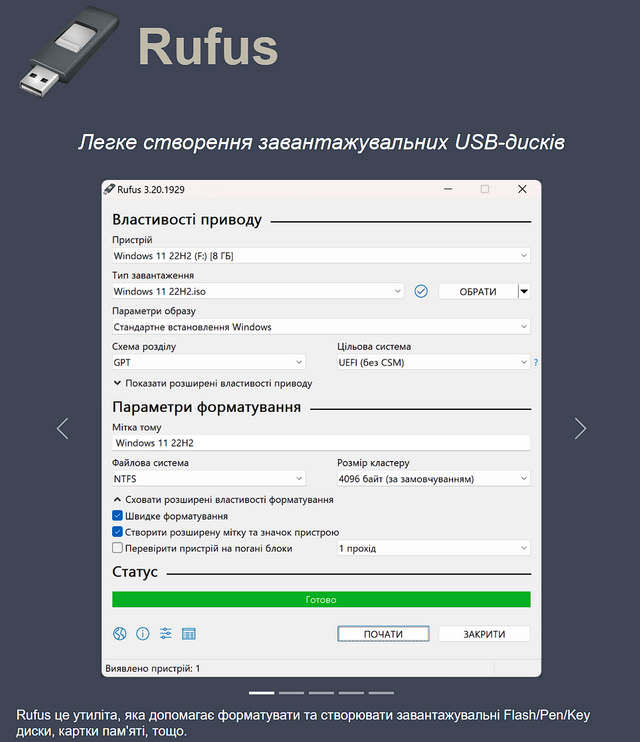
Task: Open language selection globe icon
Action: pyautogui.click(x=120, y=634)
